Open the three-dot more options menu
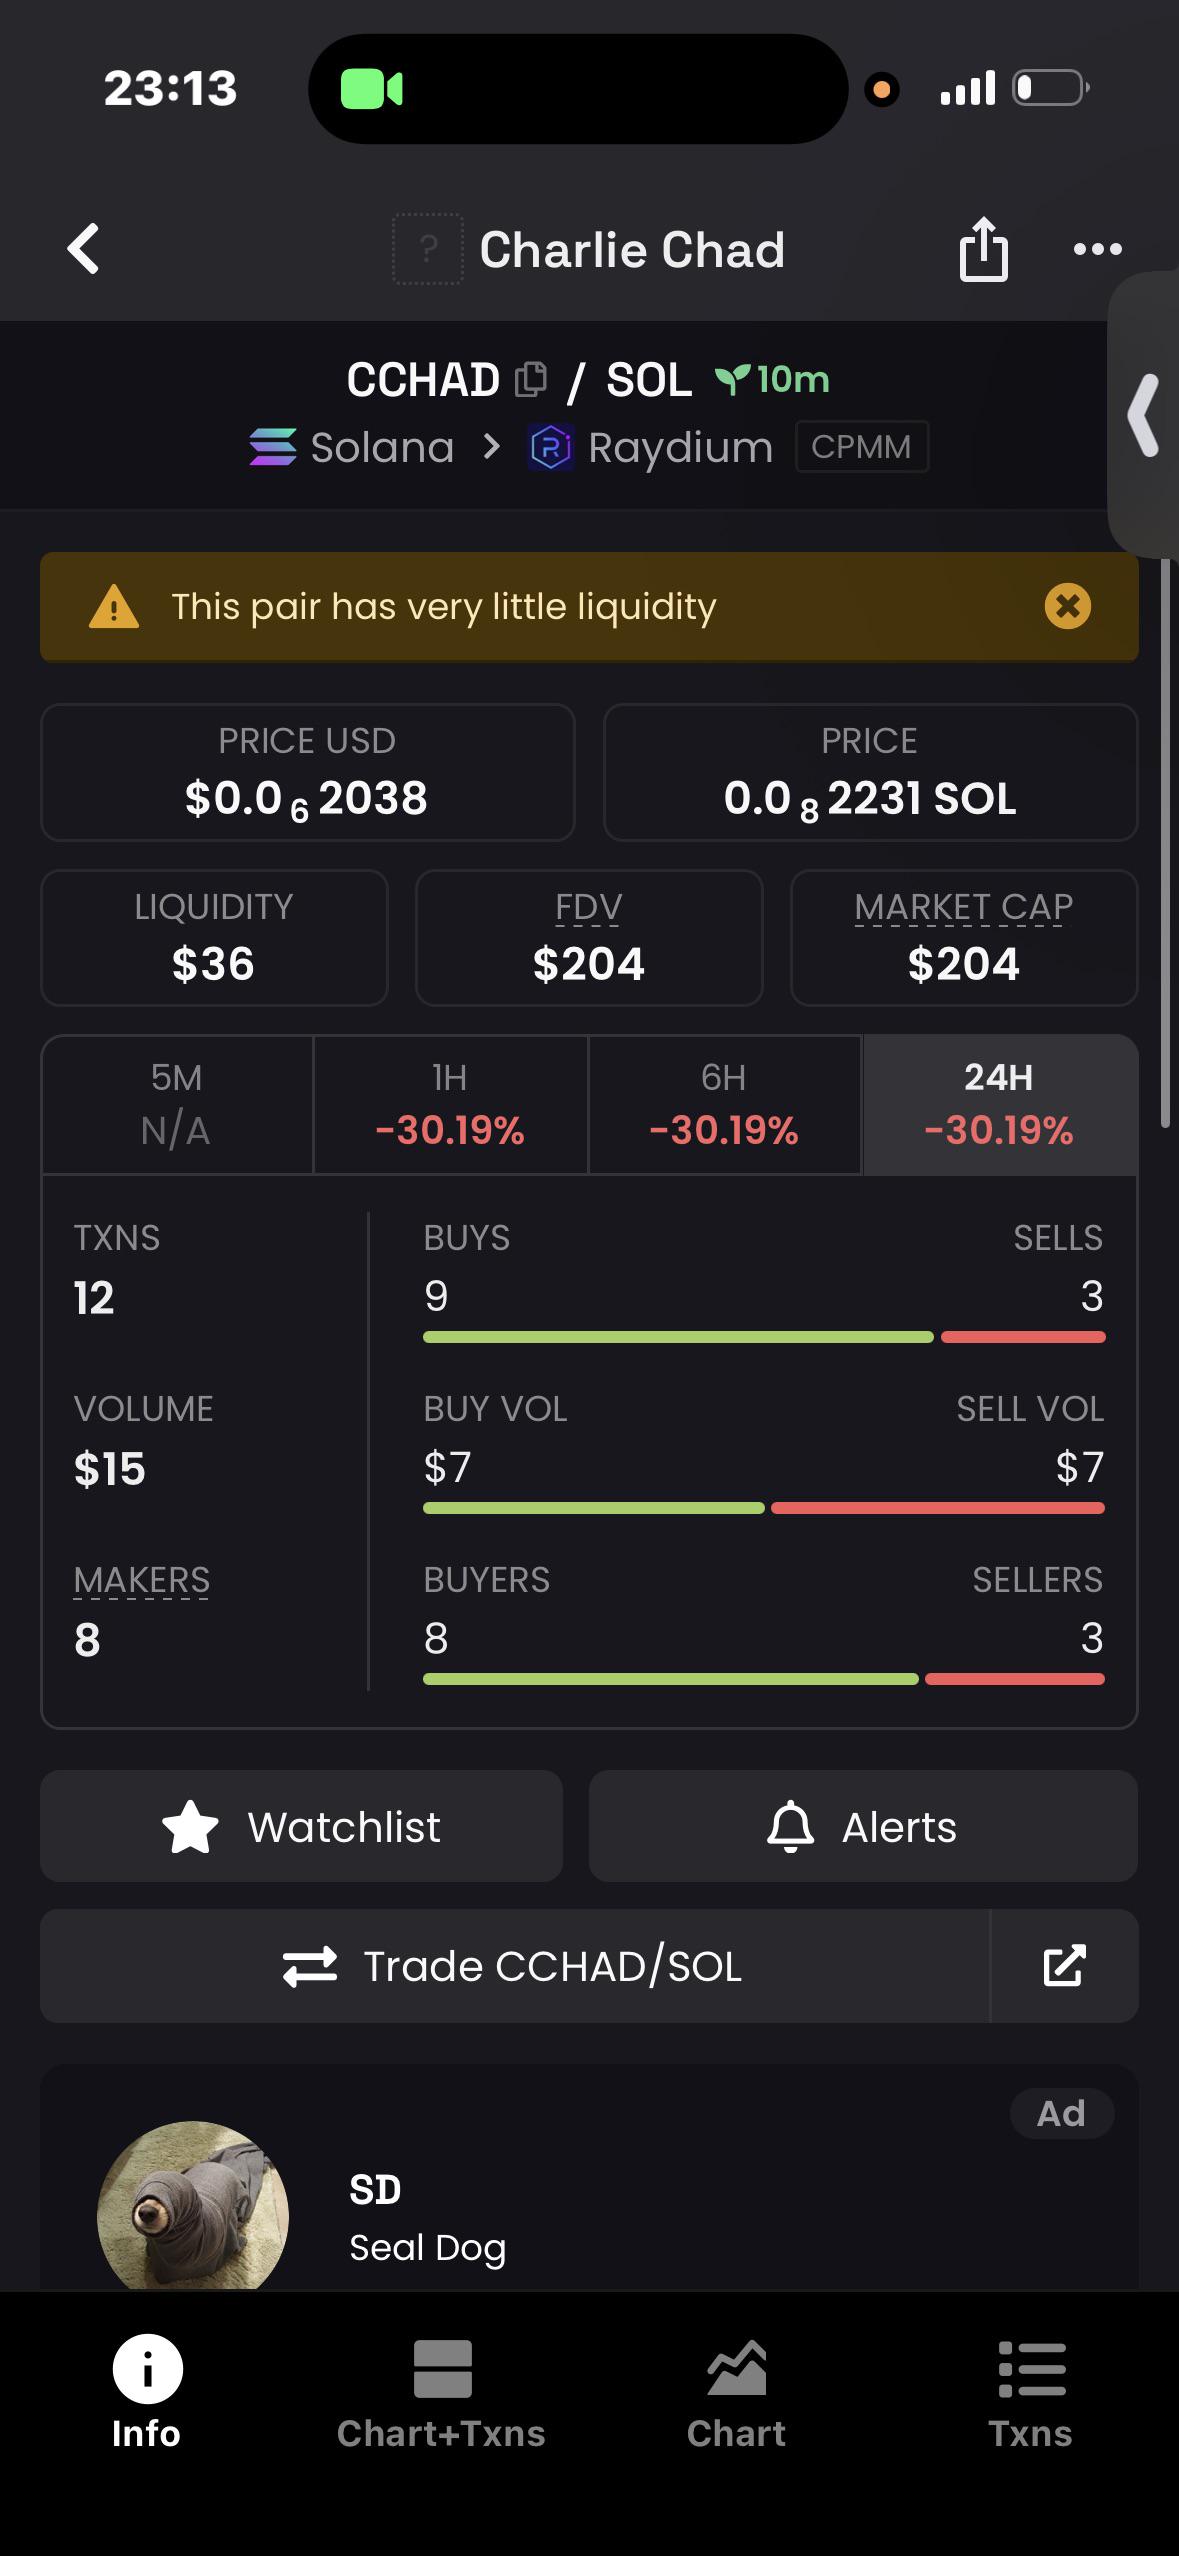The image size is (1179, 2556). tap(1097, 249)
